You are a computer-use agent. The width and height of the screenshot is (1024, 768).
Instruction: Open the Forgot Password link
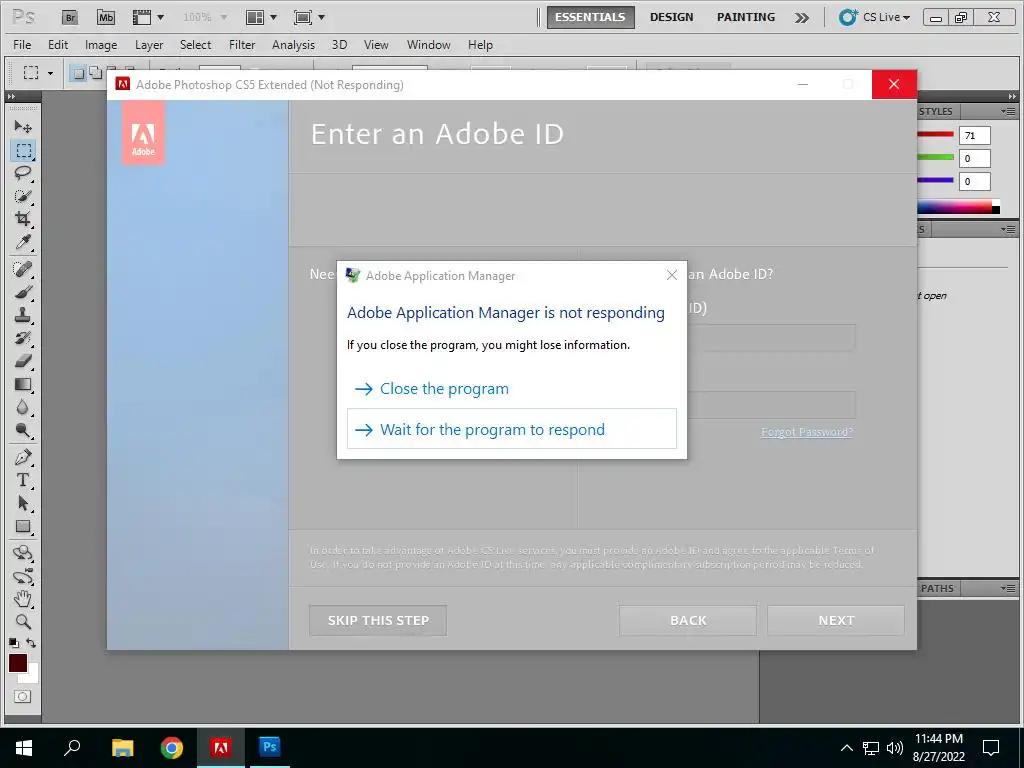pos(807,432)
